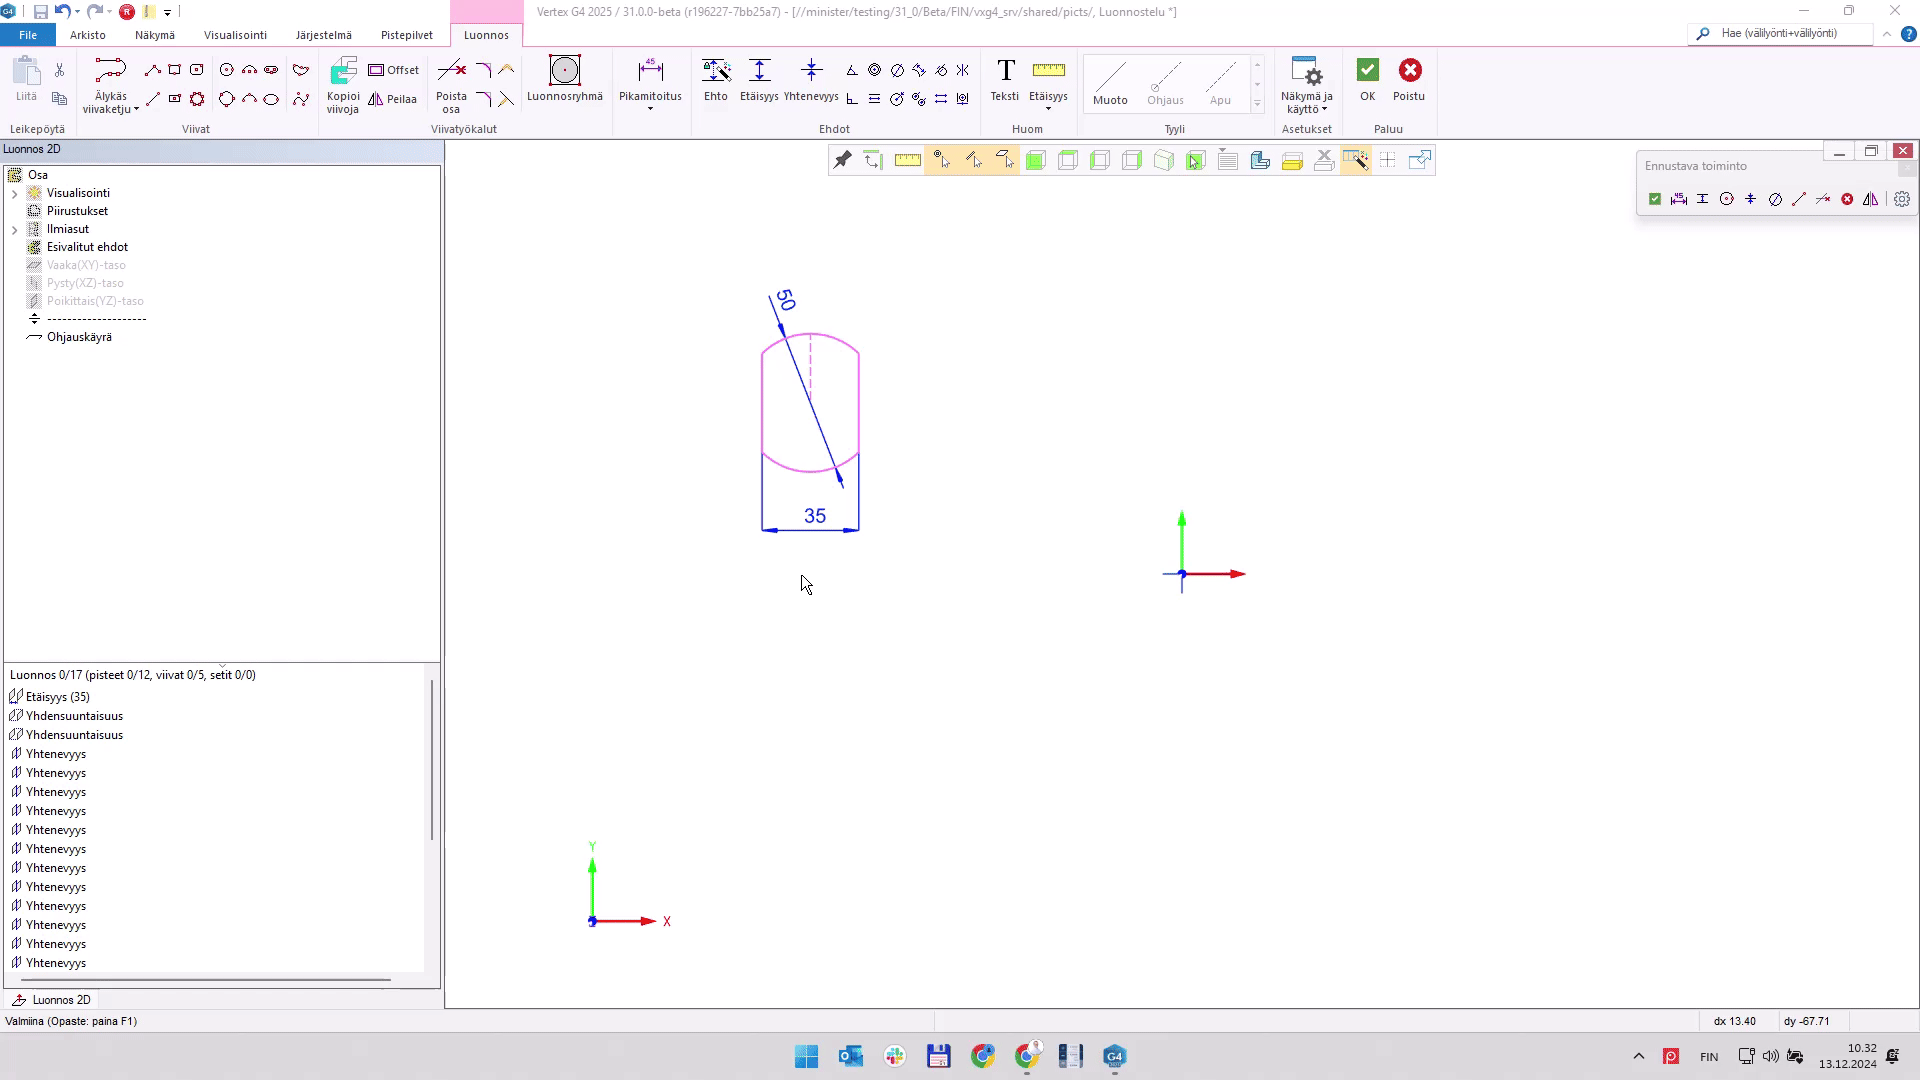Select the Offset line tool
Image resolution: width=1920 pixels, height=1080 pixels.
[393, 70]
